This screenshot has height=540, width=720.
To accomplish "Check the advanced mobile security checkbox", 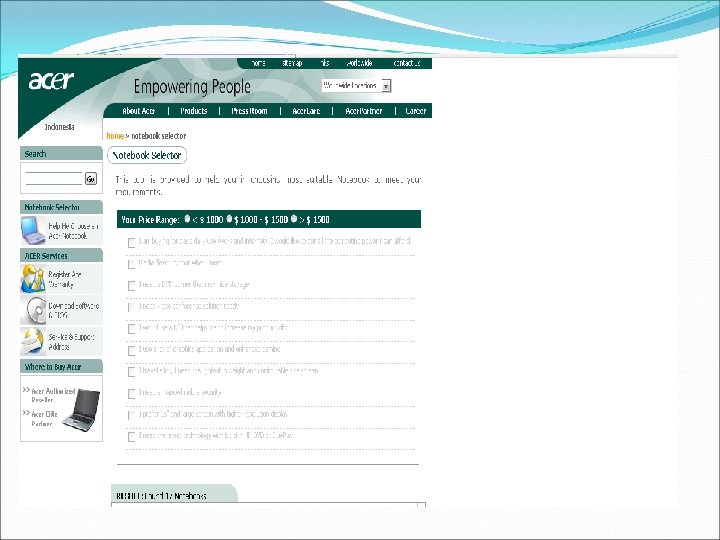I will tap(131, 394).
